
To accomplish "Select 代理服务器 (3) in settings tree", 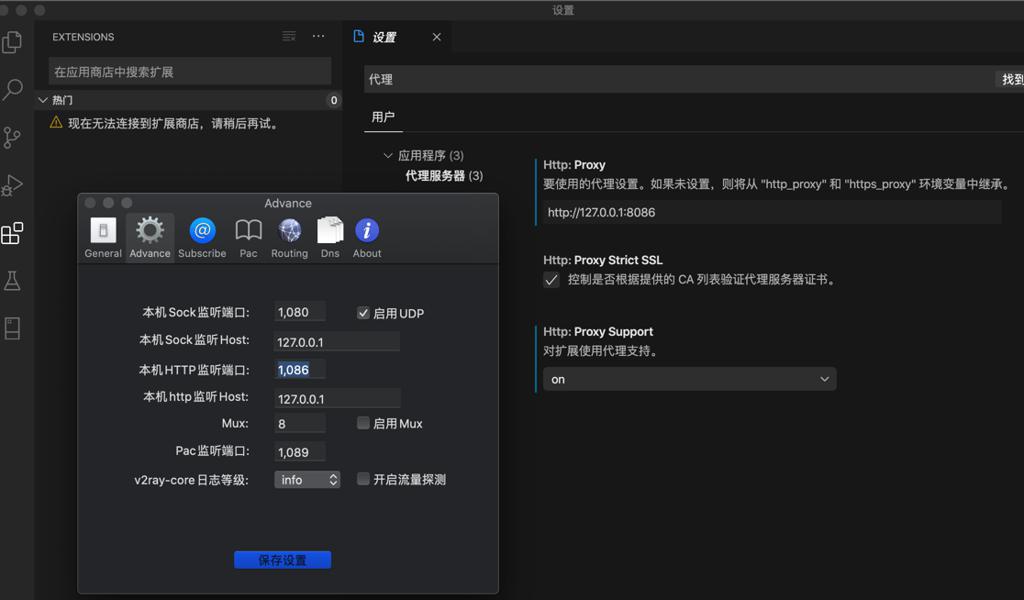I will point(444,176).
